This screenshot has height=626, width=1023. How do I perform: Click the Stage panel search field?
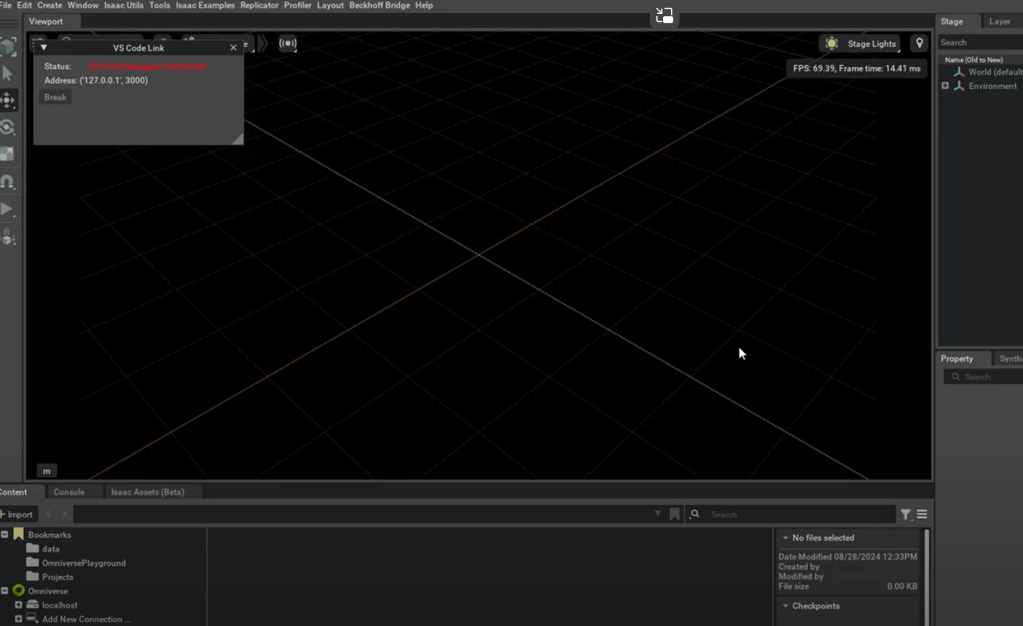[x=980, y=43]
